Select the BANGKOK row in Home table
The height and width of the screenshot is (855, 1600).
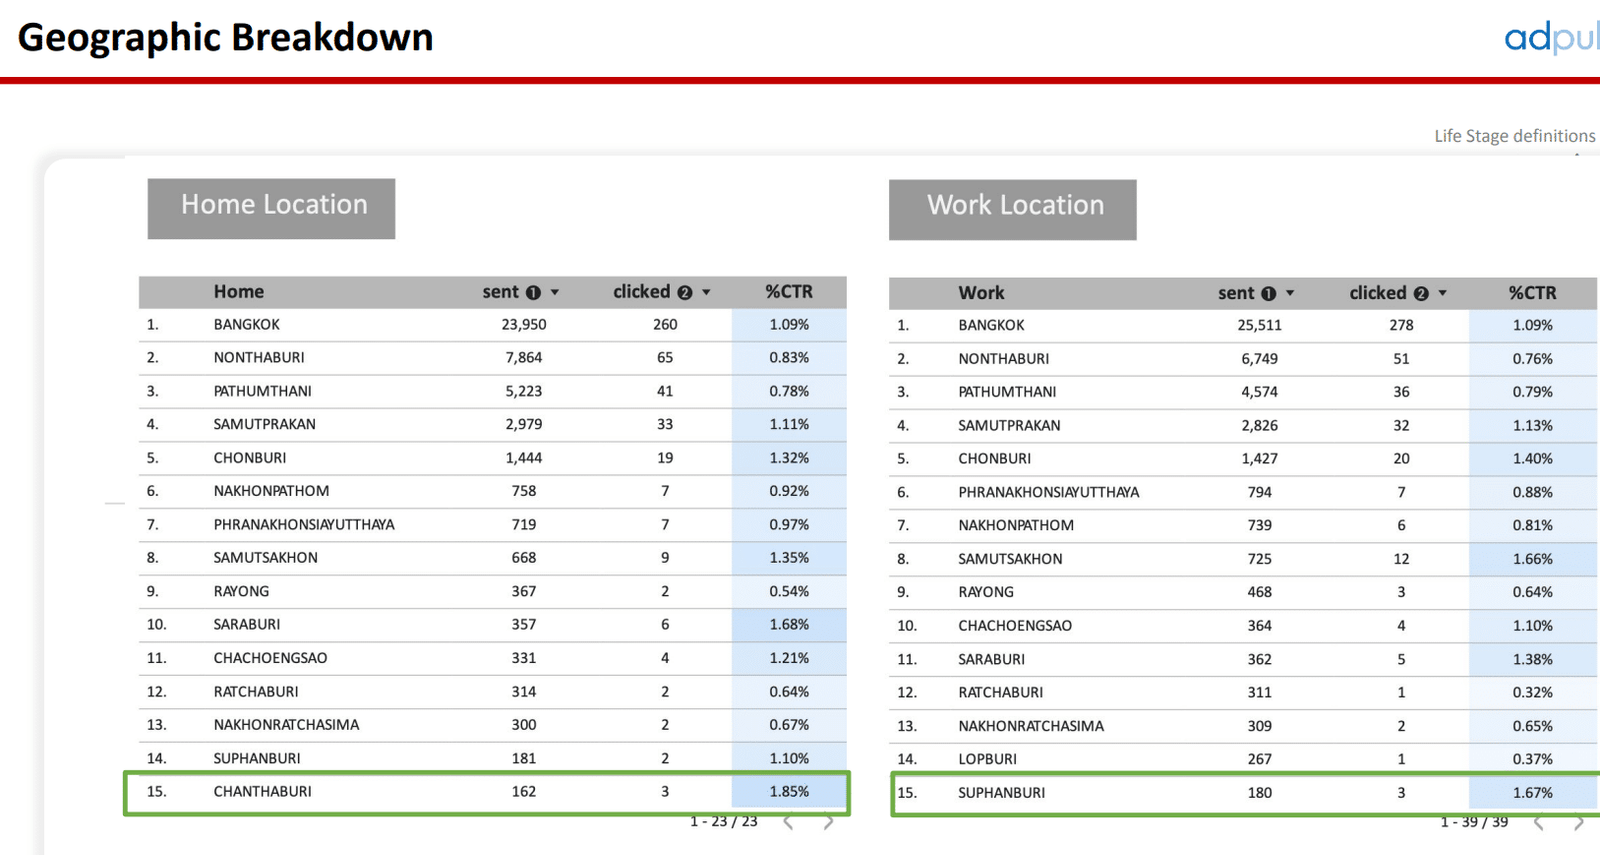click(246, 325)
